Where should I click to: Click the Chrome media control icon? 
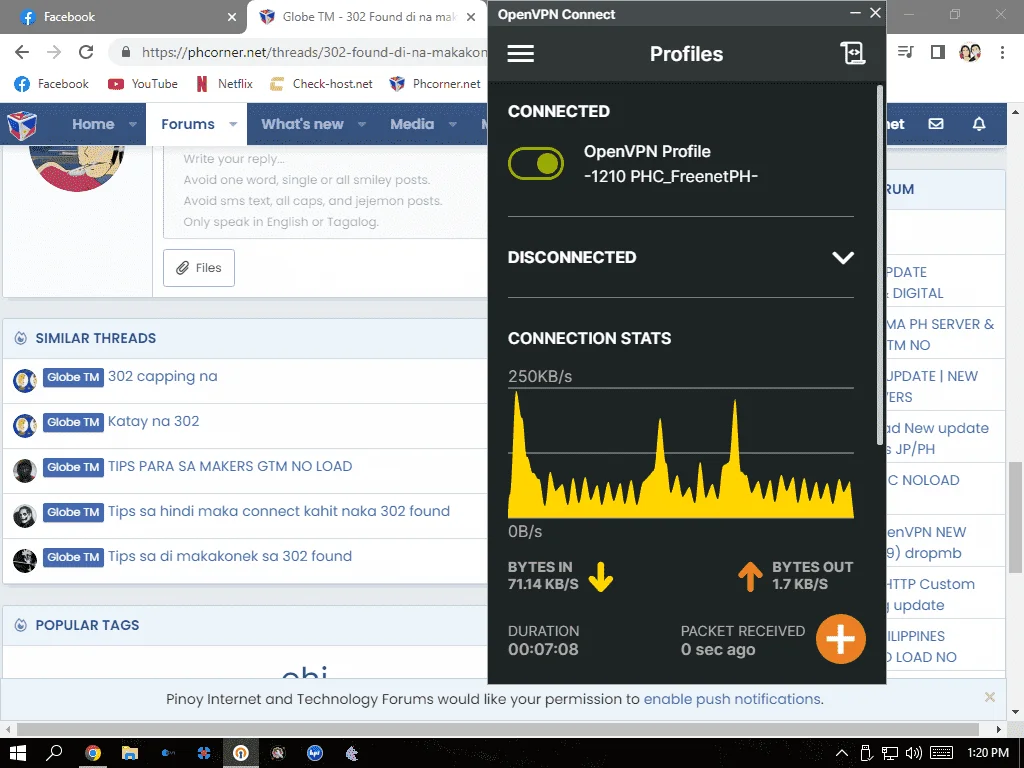click(x=906, y=52)
